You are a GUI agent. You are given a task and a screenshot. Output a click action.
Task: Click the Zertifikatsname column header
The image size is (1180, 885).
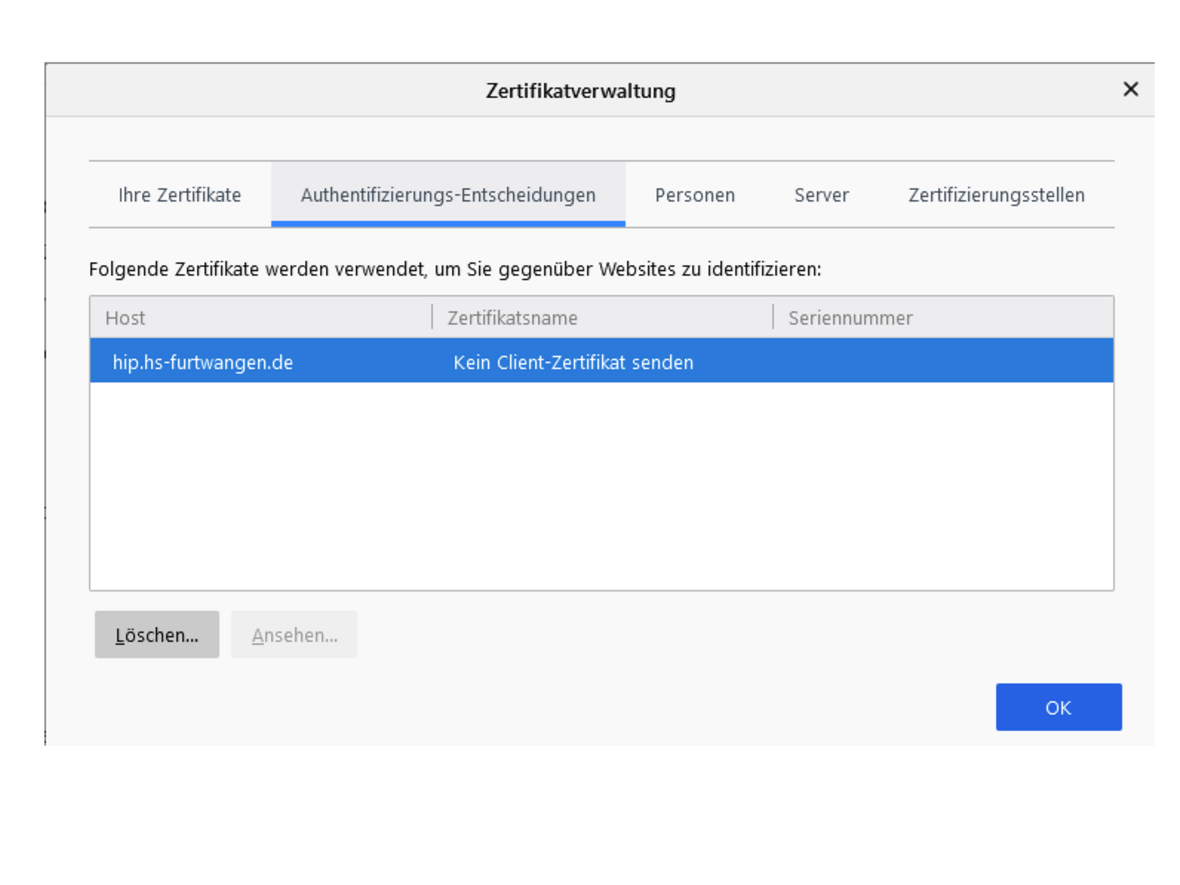tap(512, 318)
